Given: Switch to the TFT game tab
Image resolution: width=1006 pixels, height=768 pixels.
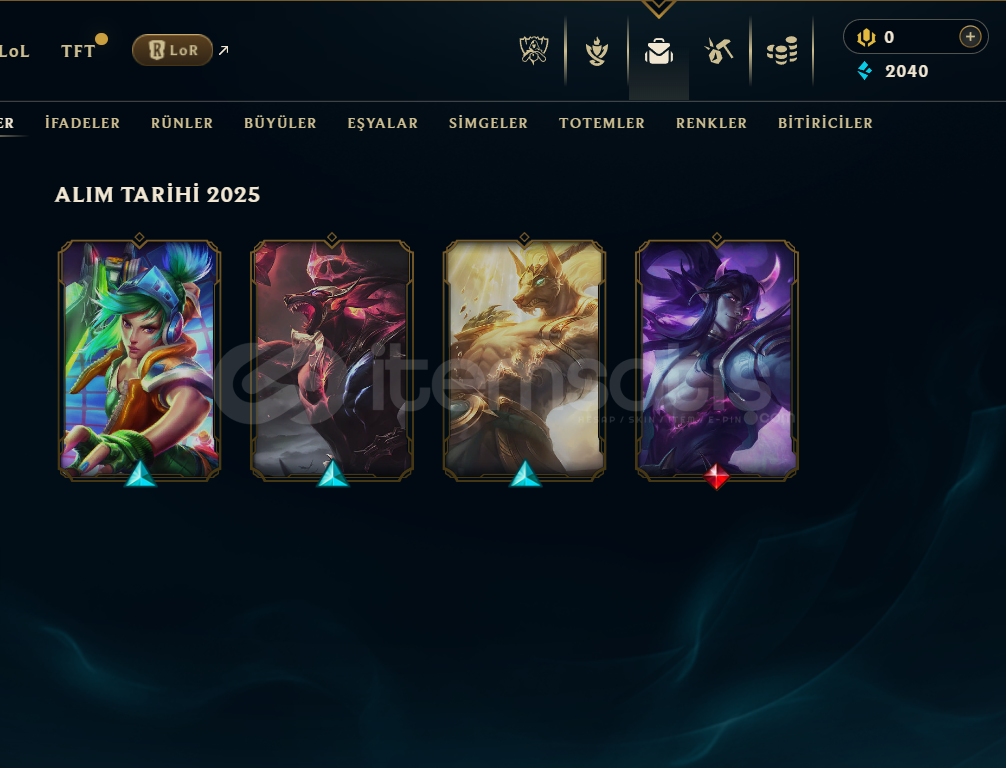Looking at the screenshot, I should (78, 51).
